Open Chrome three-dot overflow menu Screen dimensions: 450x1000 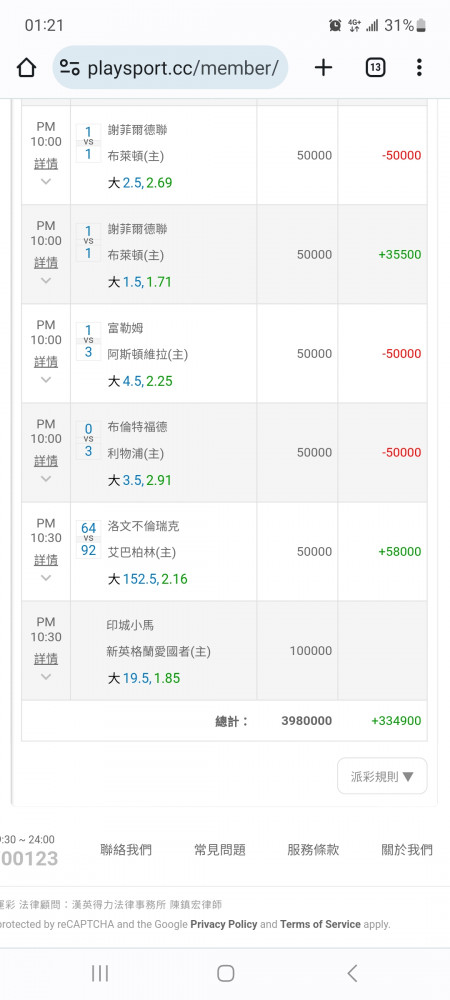[x=419, y=67]
